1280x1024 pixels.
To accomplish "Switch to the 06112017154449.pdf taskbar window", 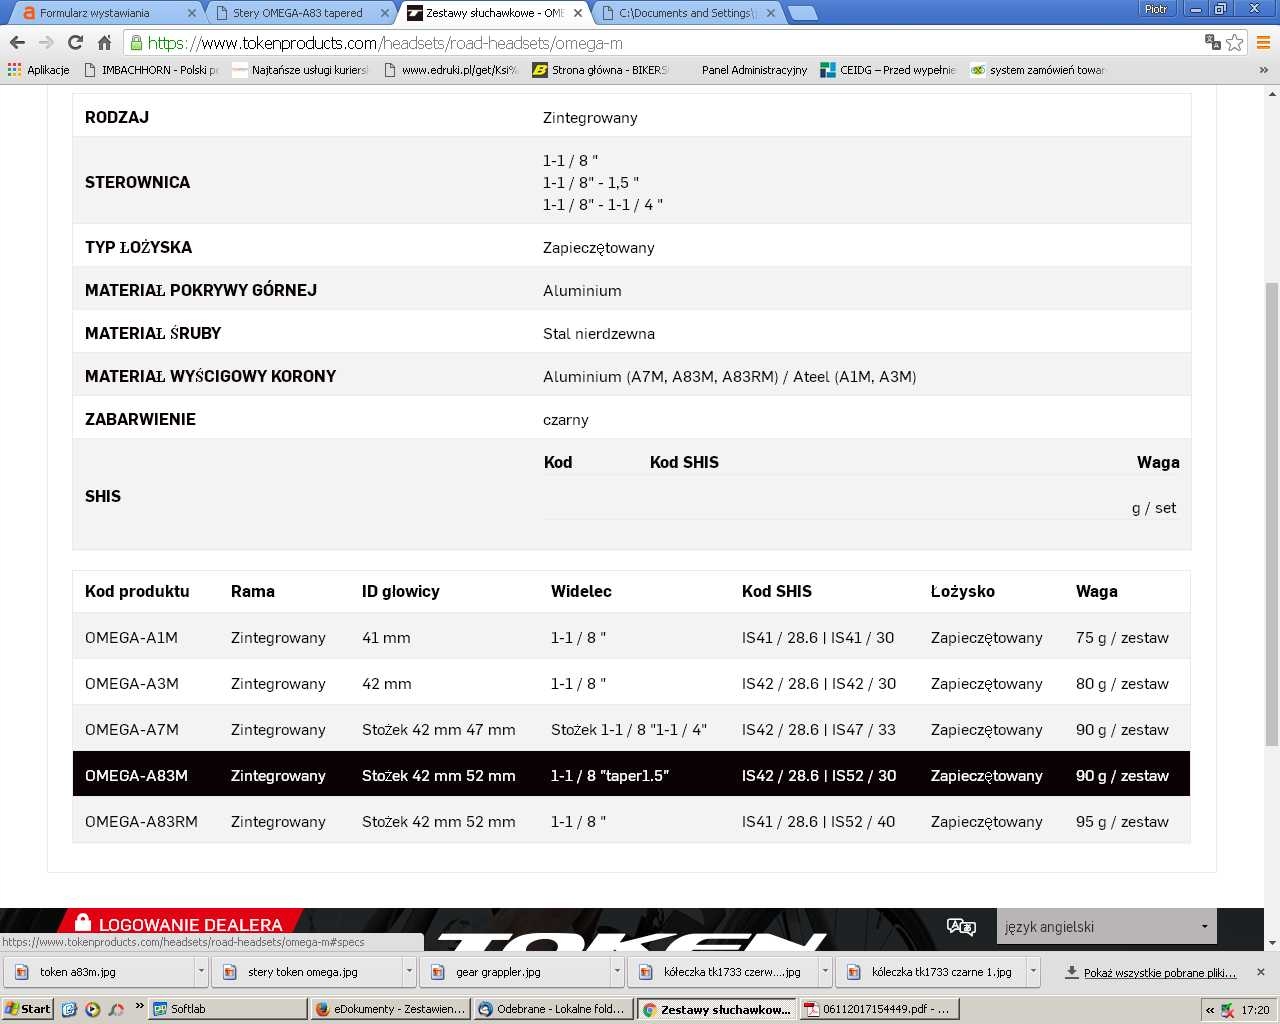I will (880, 1009).
